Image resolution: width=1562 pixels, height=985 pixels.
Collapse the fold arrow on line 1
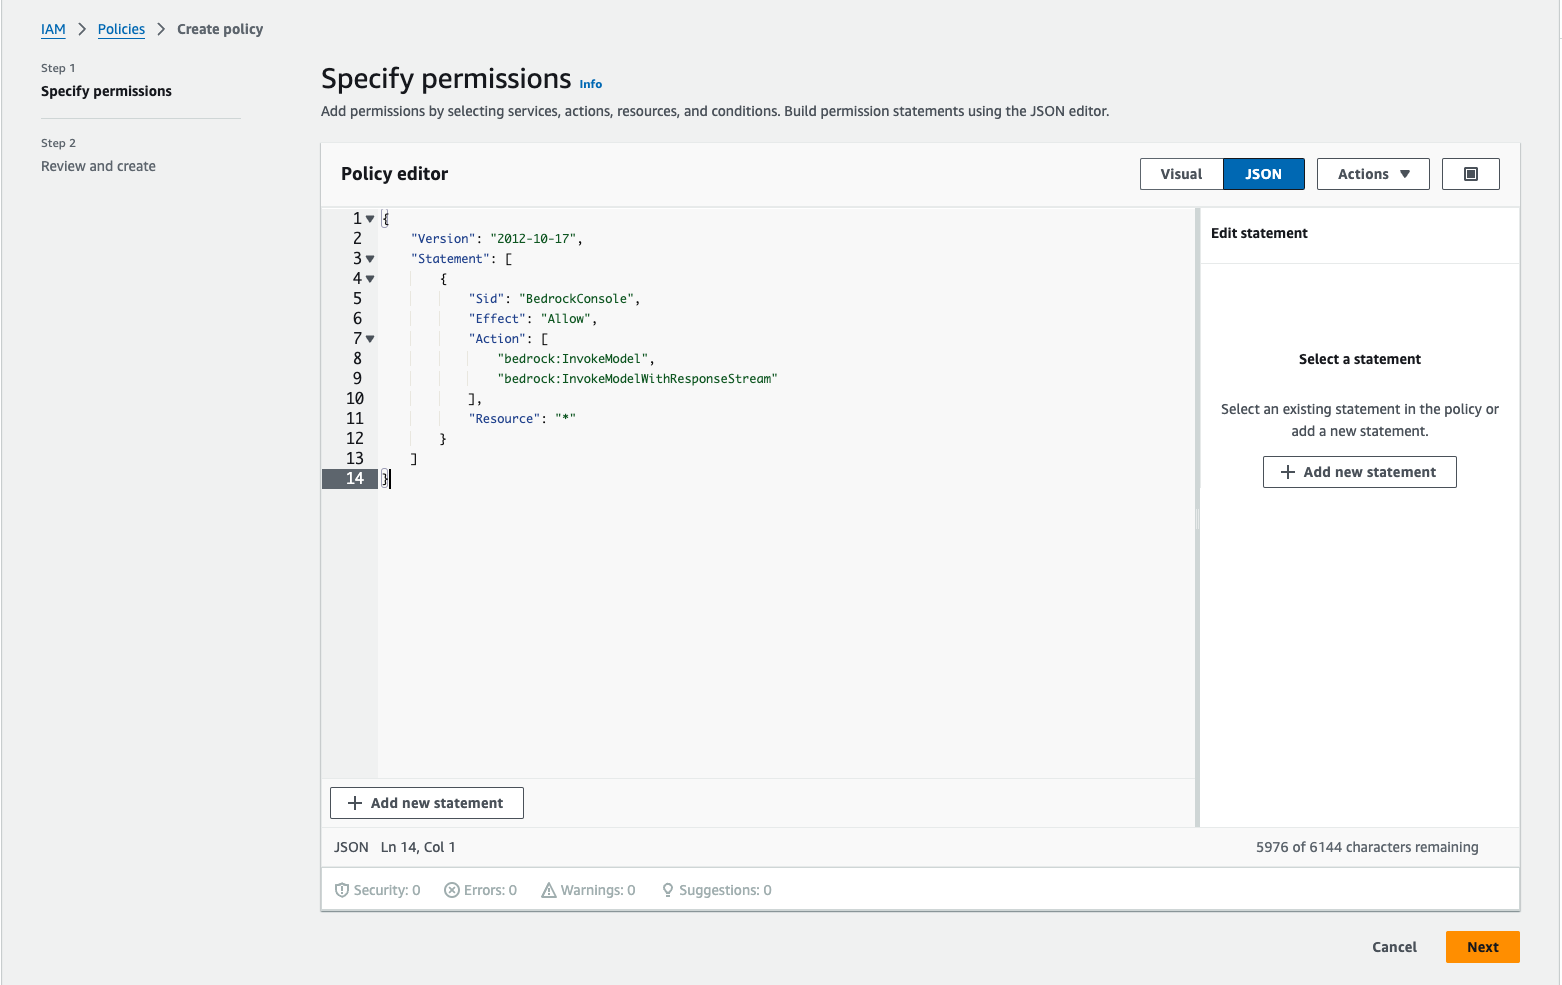370,219
